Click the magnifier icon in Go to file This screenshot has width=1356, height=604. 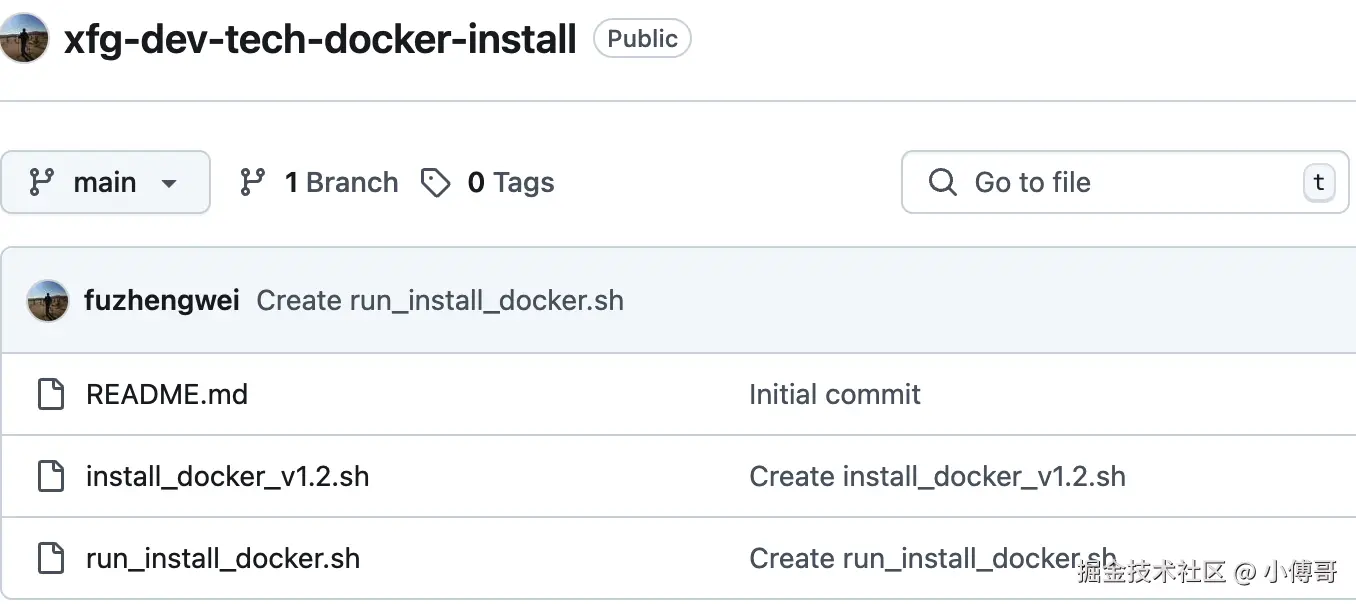tap(942, 182)
